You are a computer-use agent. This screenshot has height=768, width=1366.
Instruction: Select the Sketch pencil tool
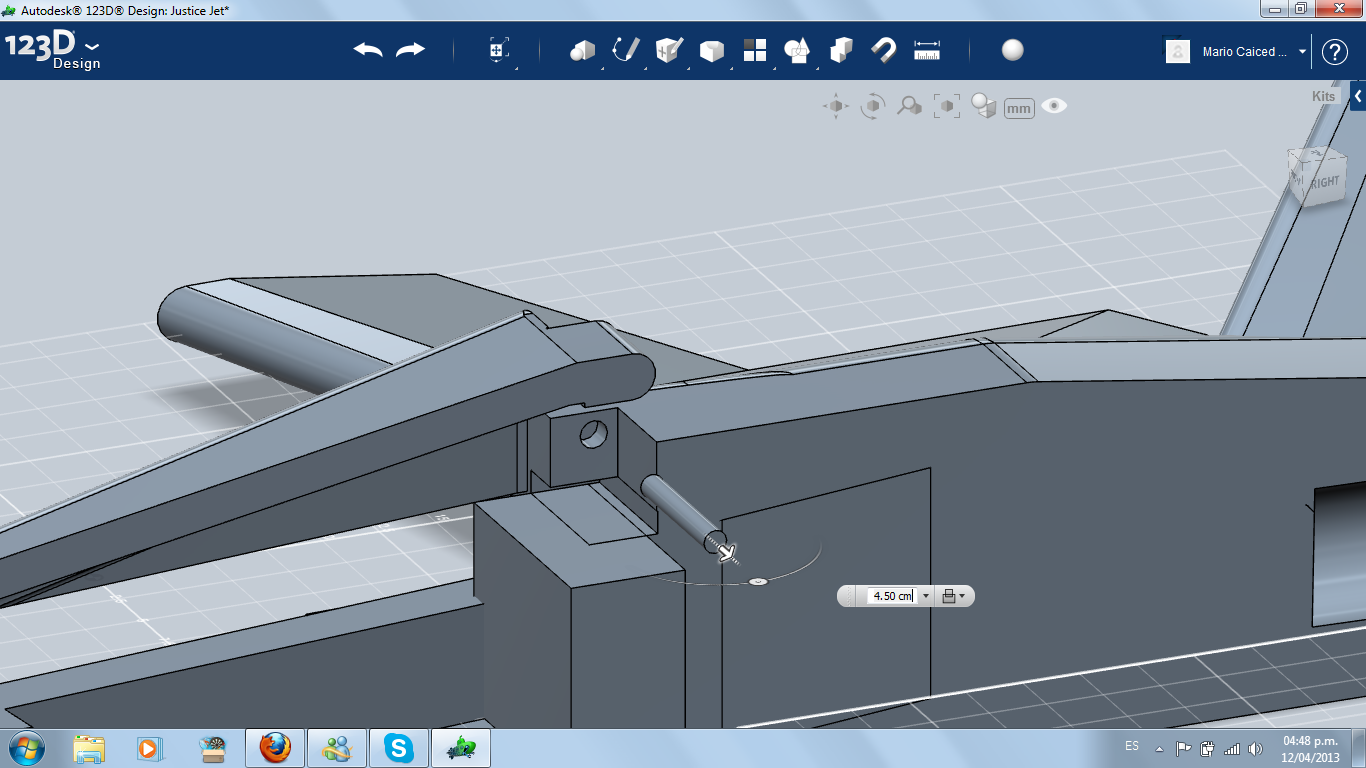(x=626, y=50)
